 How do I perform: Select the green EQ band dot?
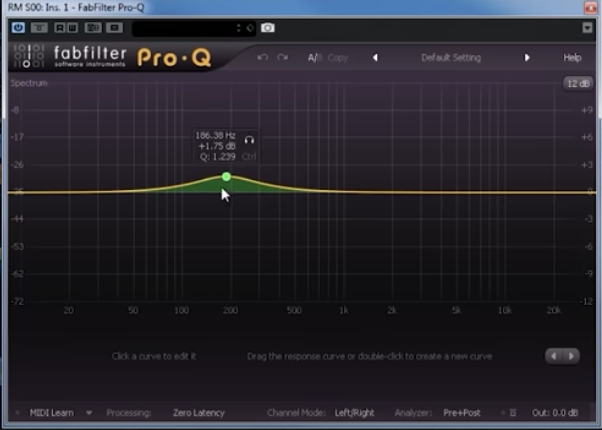click(x=226, y=177)
